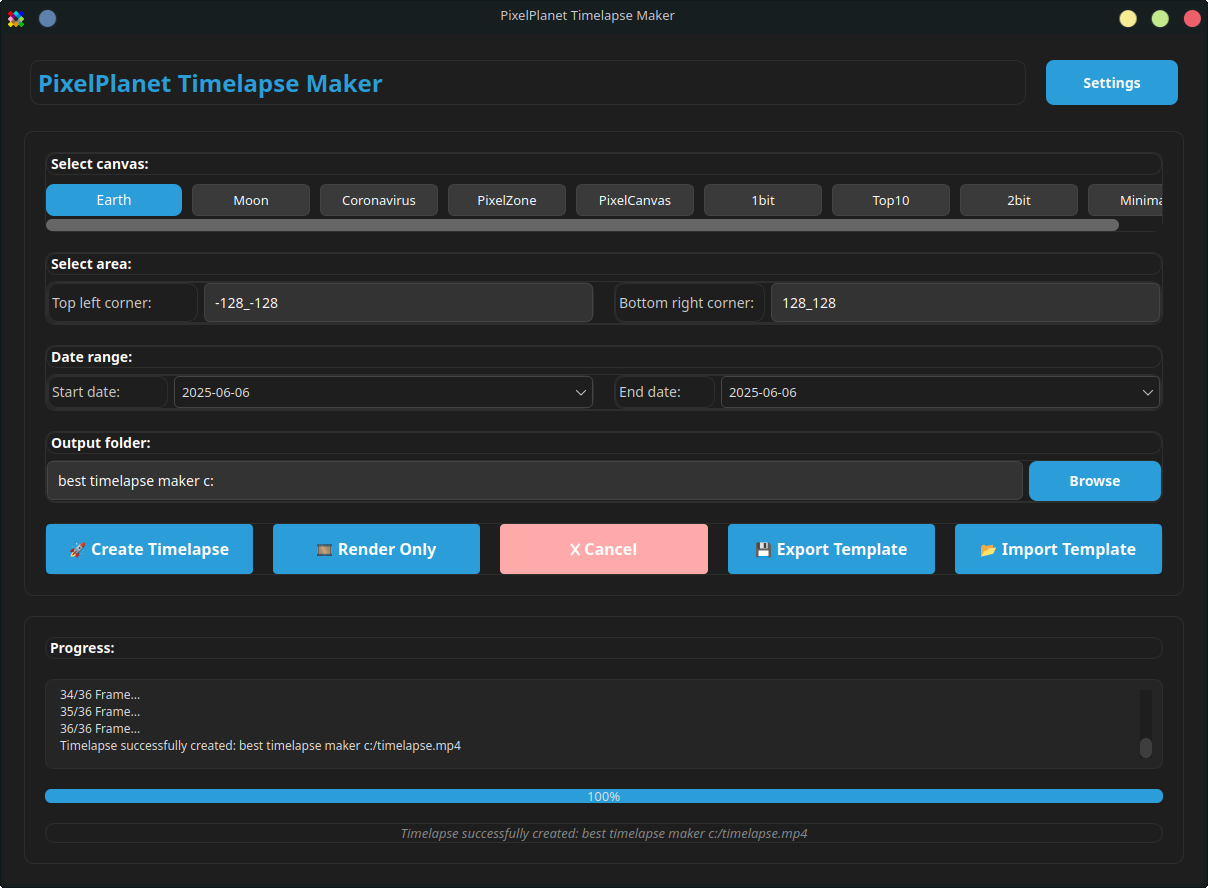Click the PixelPlanet pixel logo in the titlebar
This screenshot has width=1208, height=888.
point(15,17)
